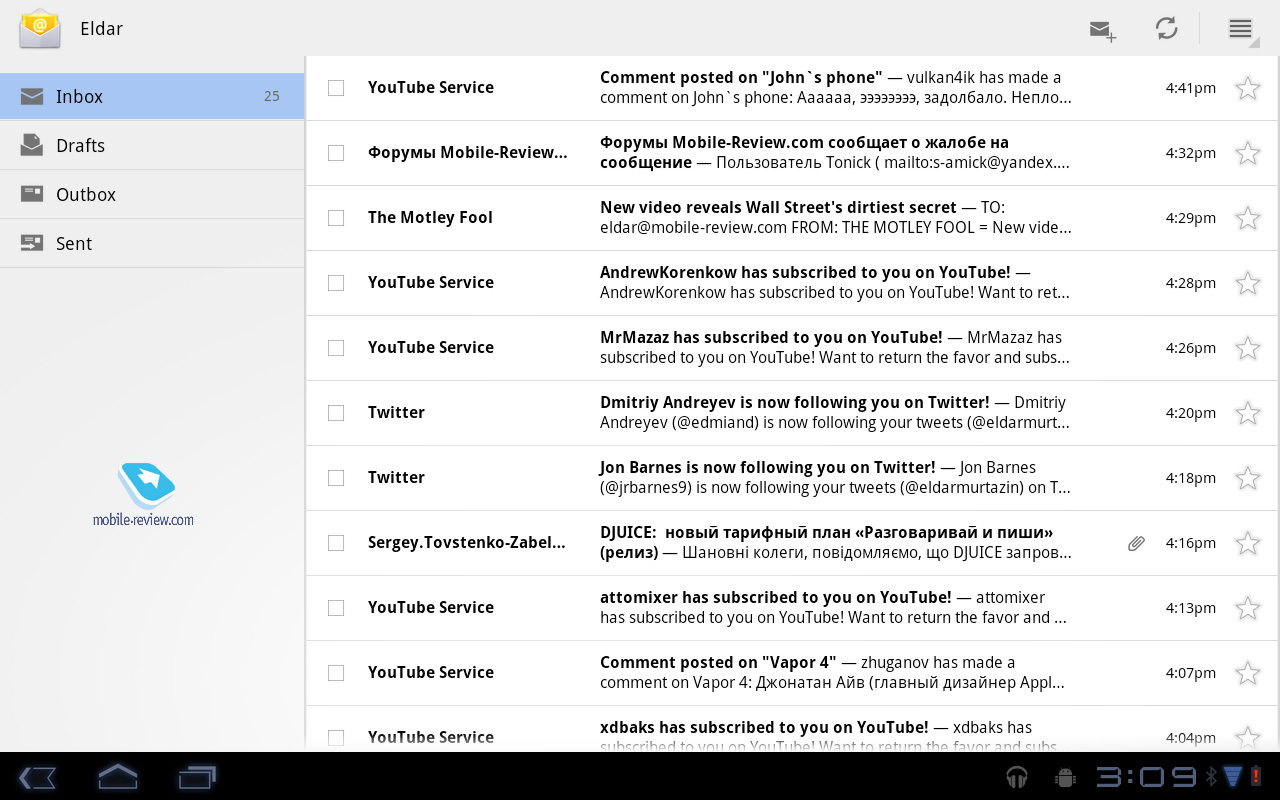The height and width of the screenshot is (800, 1280).
Task: Tap the 4:07pm timestamp
Action: coord(1191,673)
